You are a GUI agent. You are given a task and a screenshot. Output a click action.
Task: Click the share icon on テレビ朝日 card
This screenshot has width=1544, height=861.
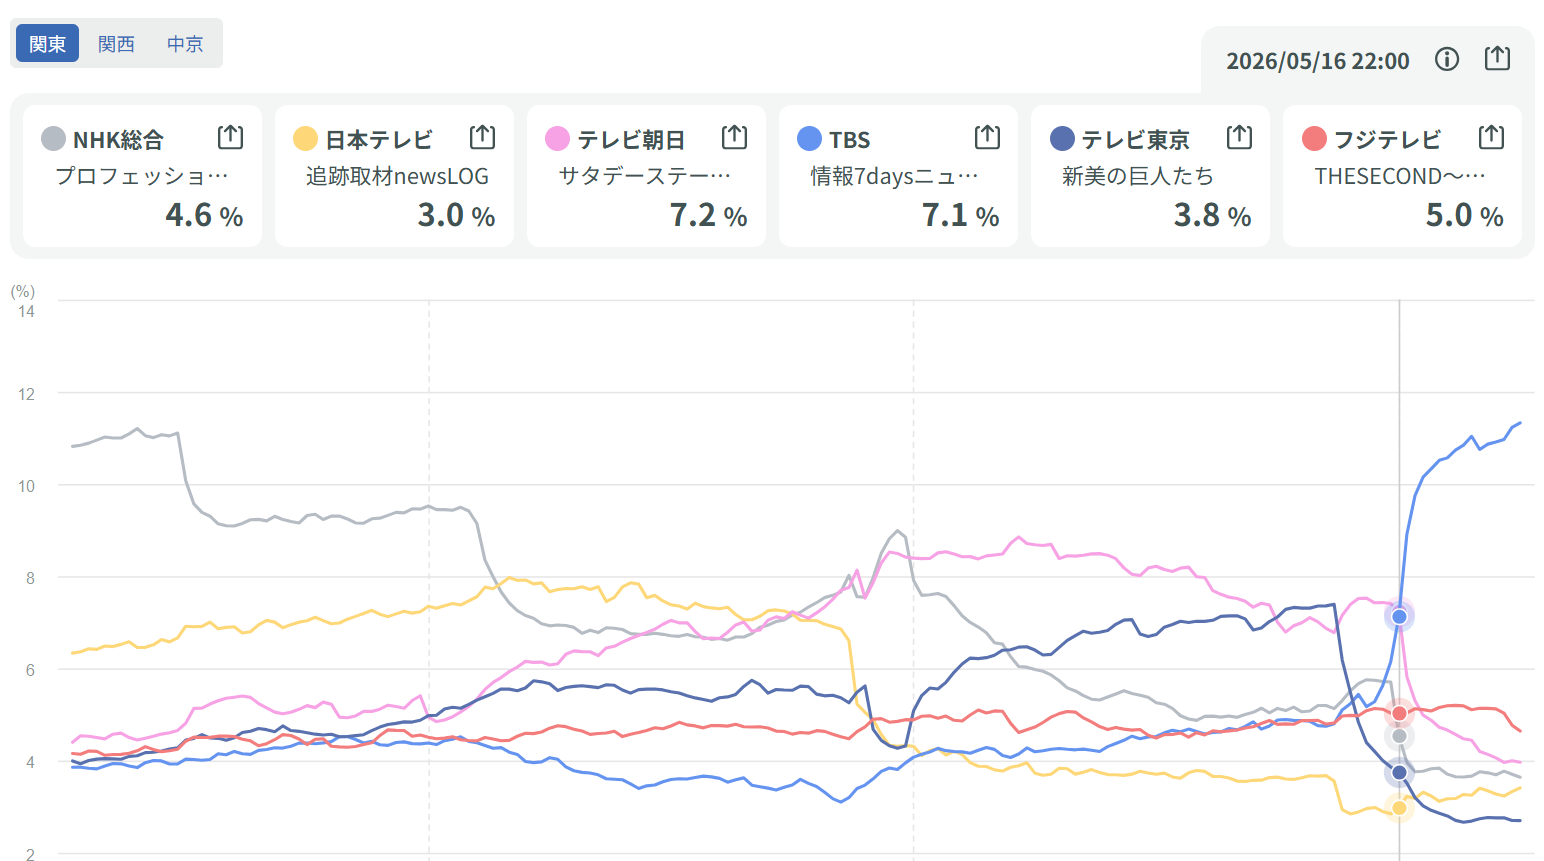(734, 137)
